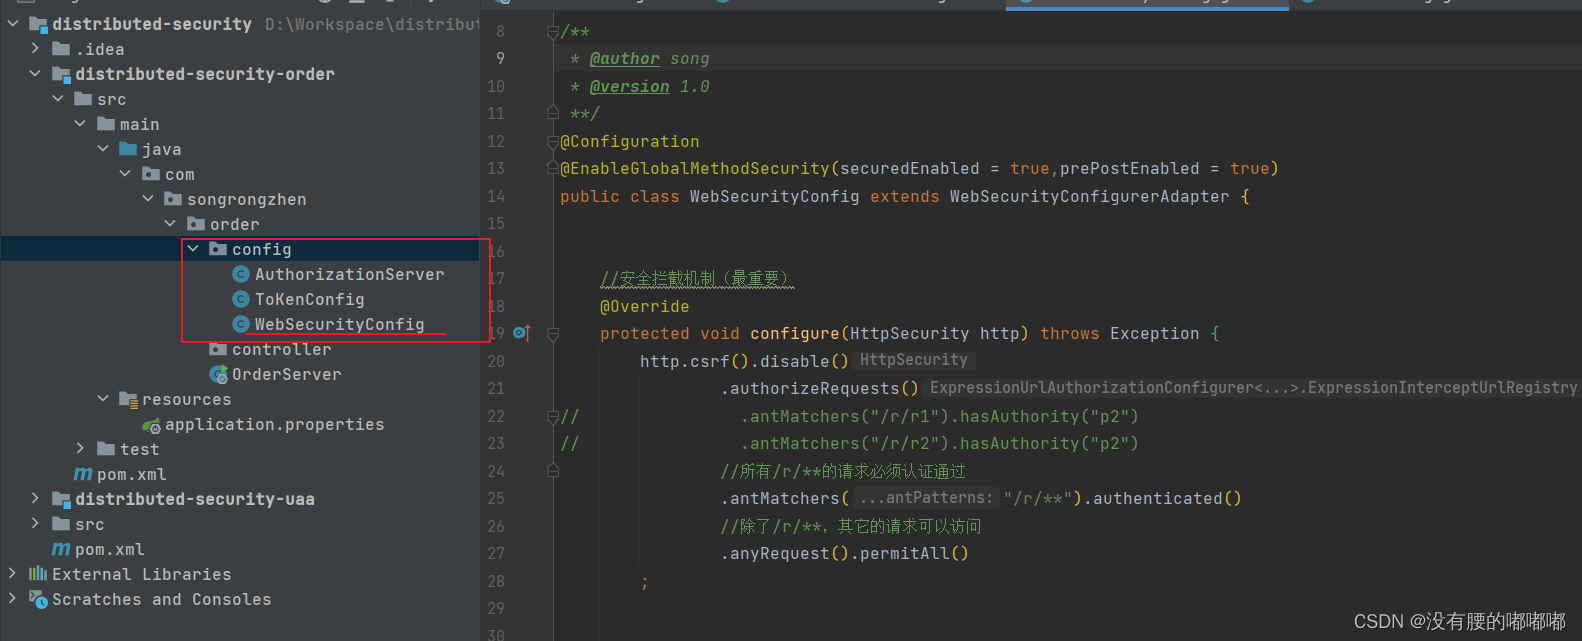
Task: Click the OrderServer runnable class icon
Action: pyautogui.click(x=219, y=374)
